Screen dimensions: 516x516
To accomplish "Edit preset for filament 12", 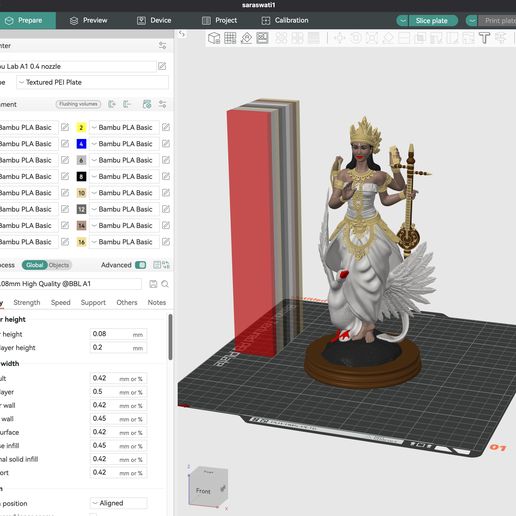I will pos(166,209).
